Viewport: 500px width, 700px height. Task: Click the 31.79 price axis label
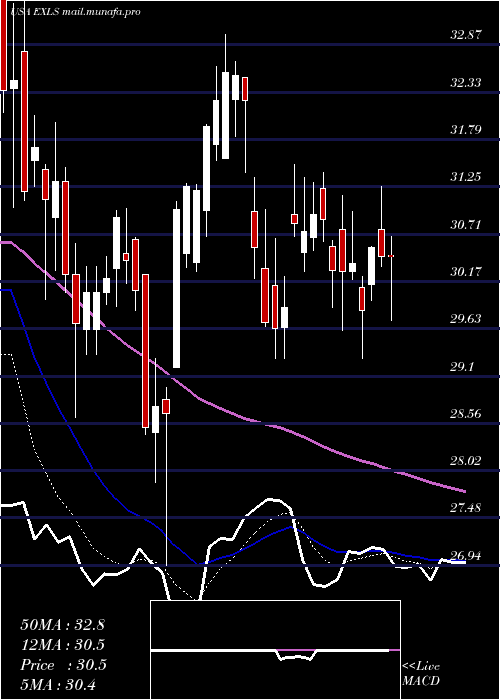[466, 130]
